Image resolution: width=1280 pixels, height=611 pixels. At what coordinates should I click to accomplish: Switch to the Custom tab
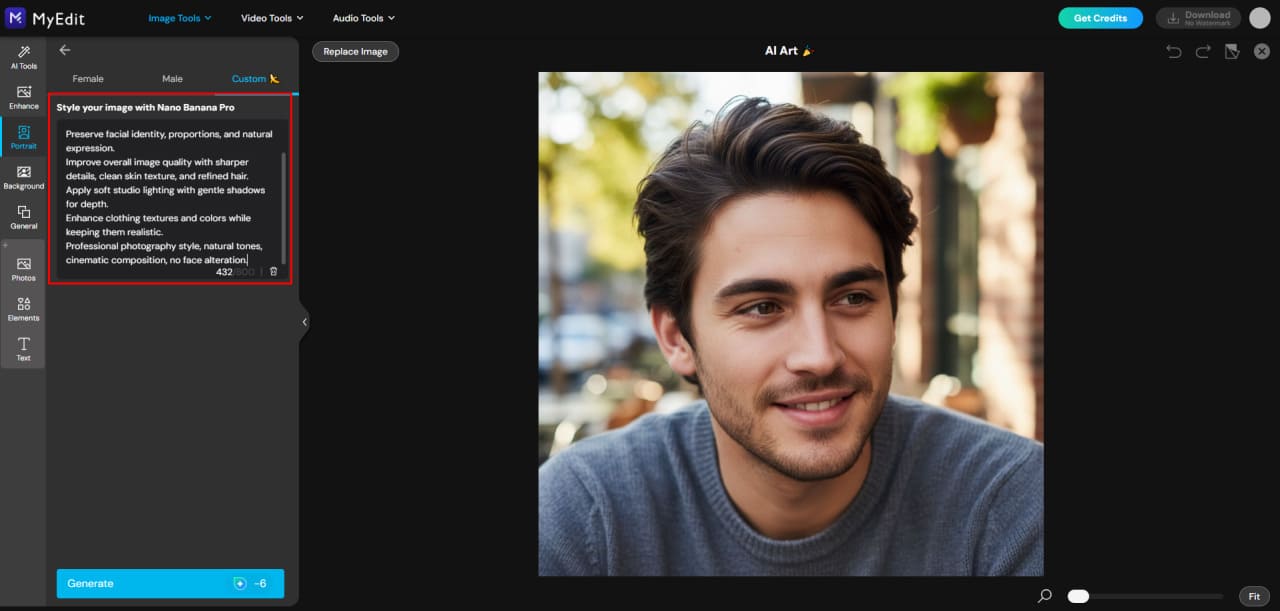[256, 79]
